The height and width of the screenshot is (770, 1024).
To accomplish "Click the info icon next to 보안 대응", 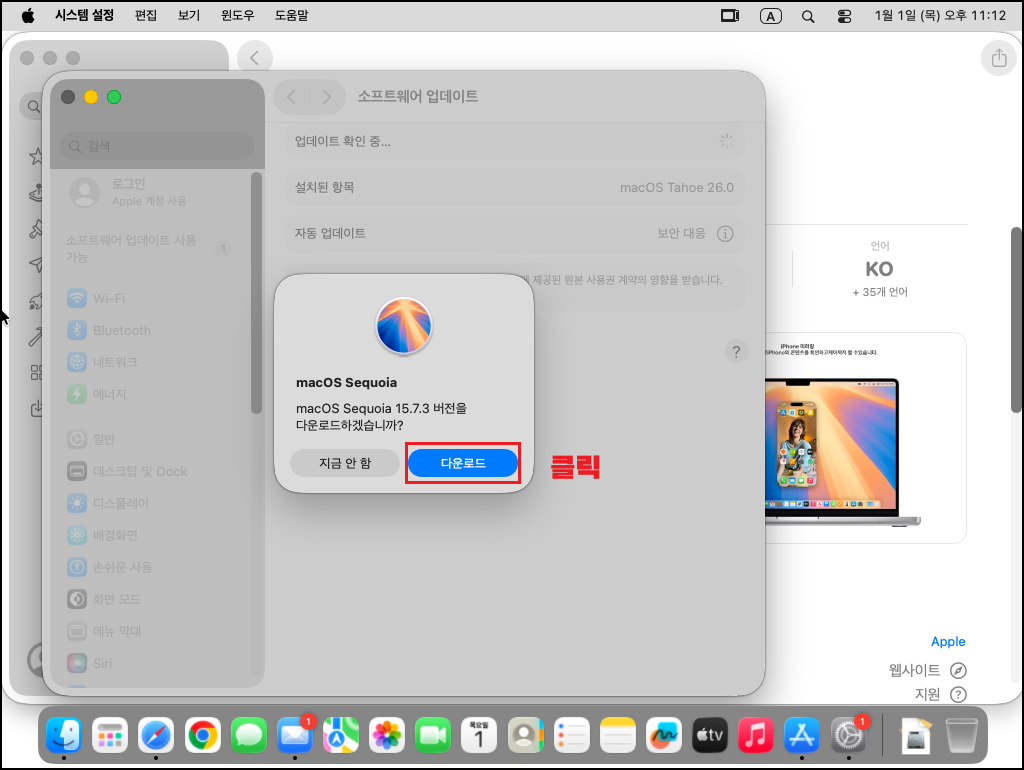I will click(x=725, y=233).
